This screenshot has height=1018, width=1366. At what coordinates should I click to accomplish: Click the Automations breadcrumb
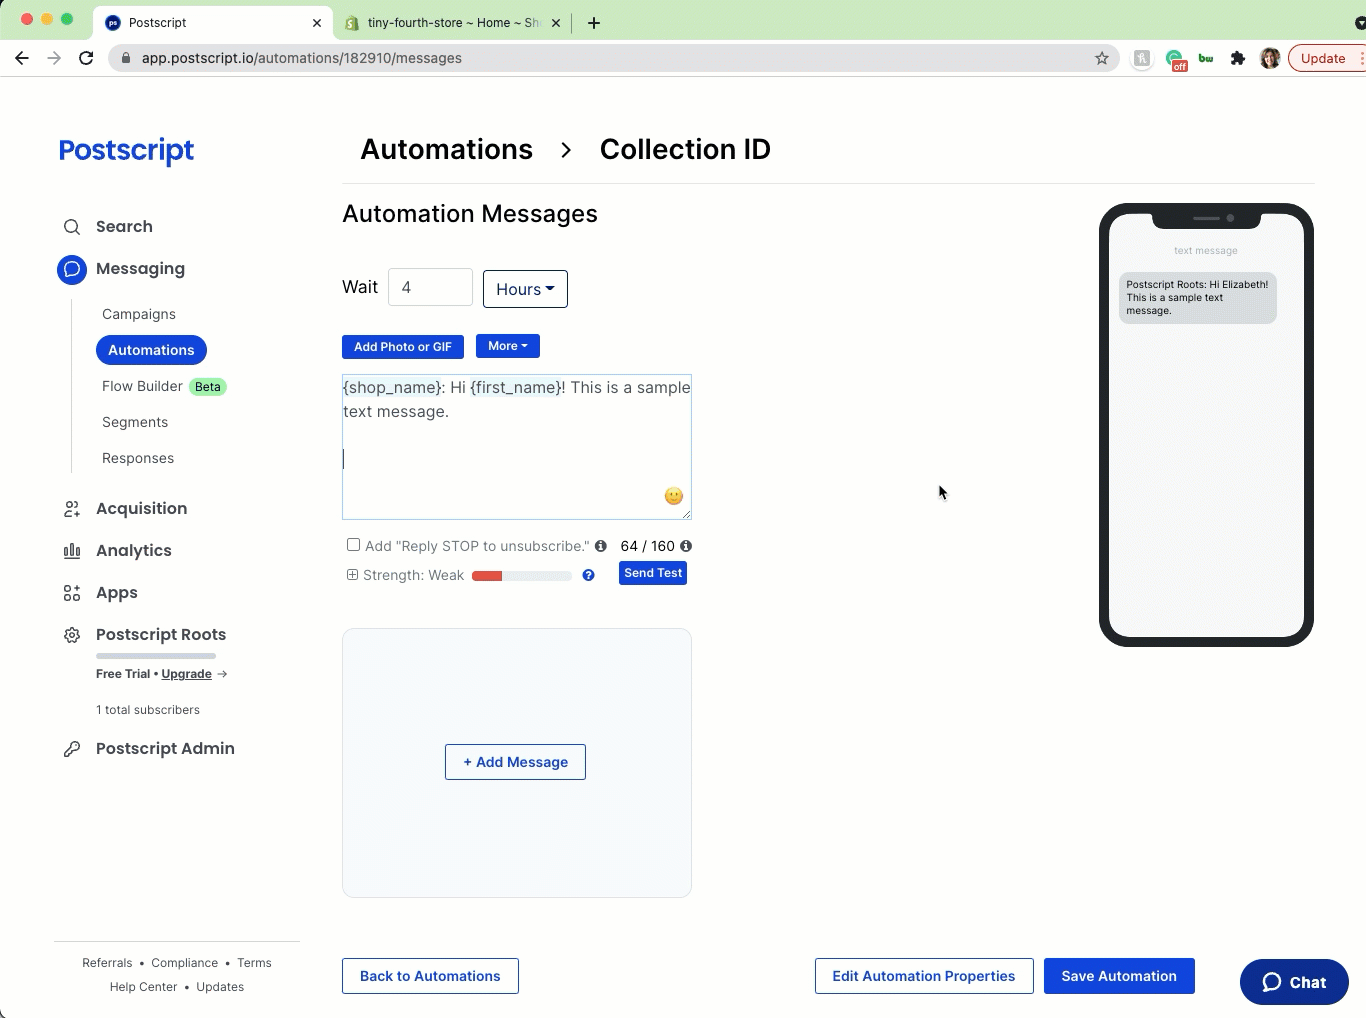point(447,149)
